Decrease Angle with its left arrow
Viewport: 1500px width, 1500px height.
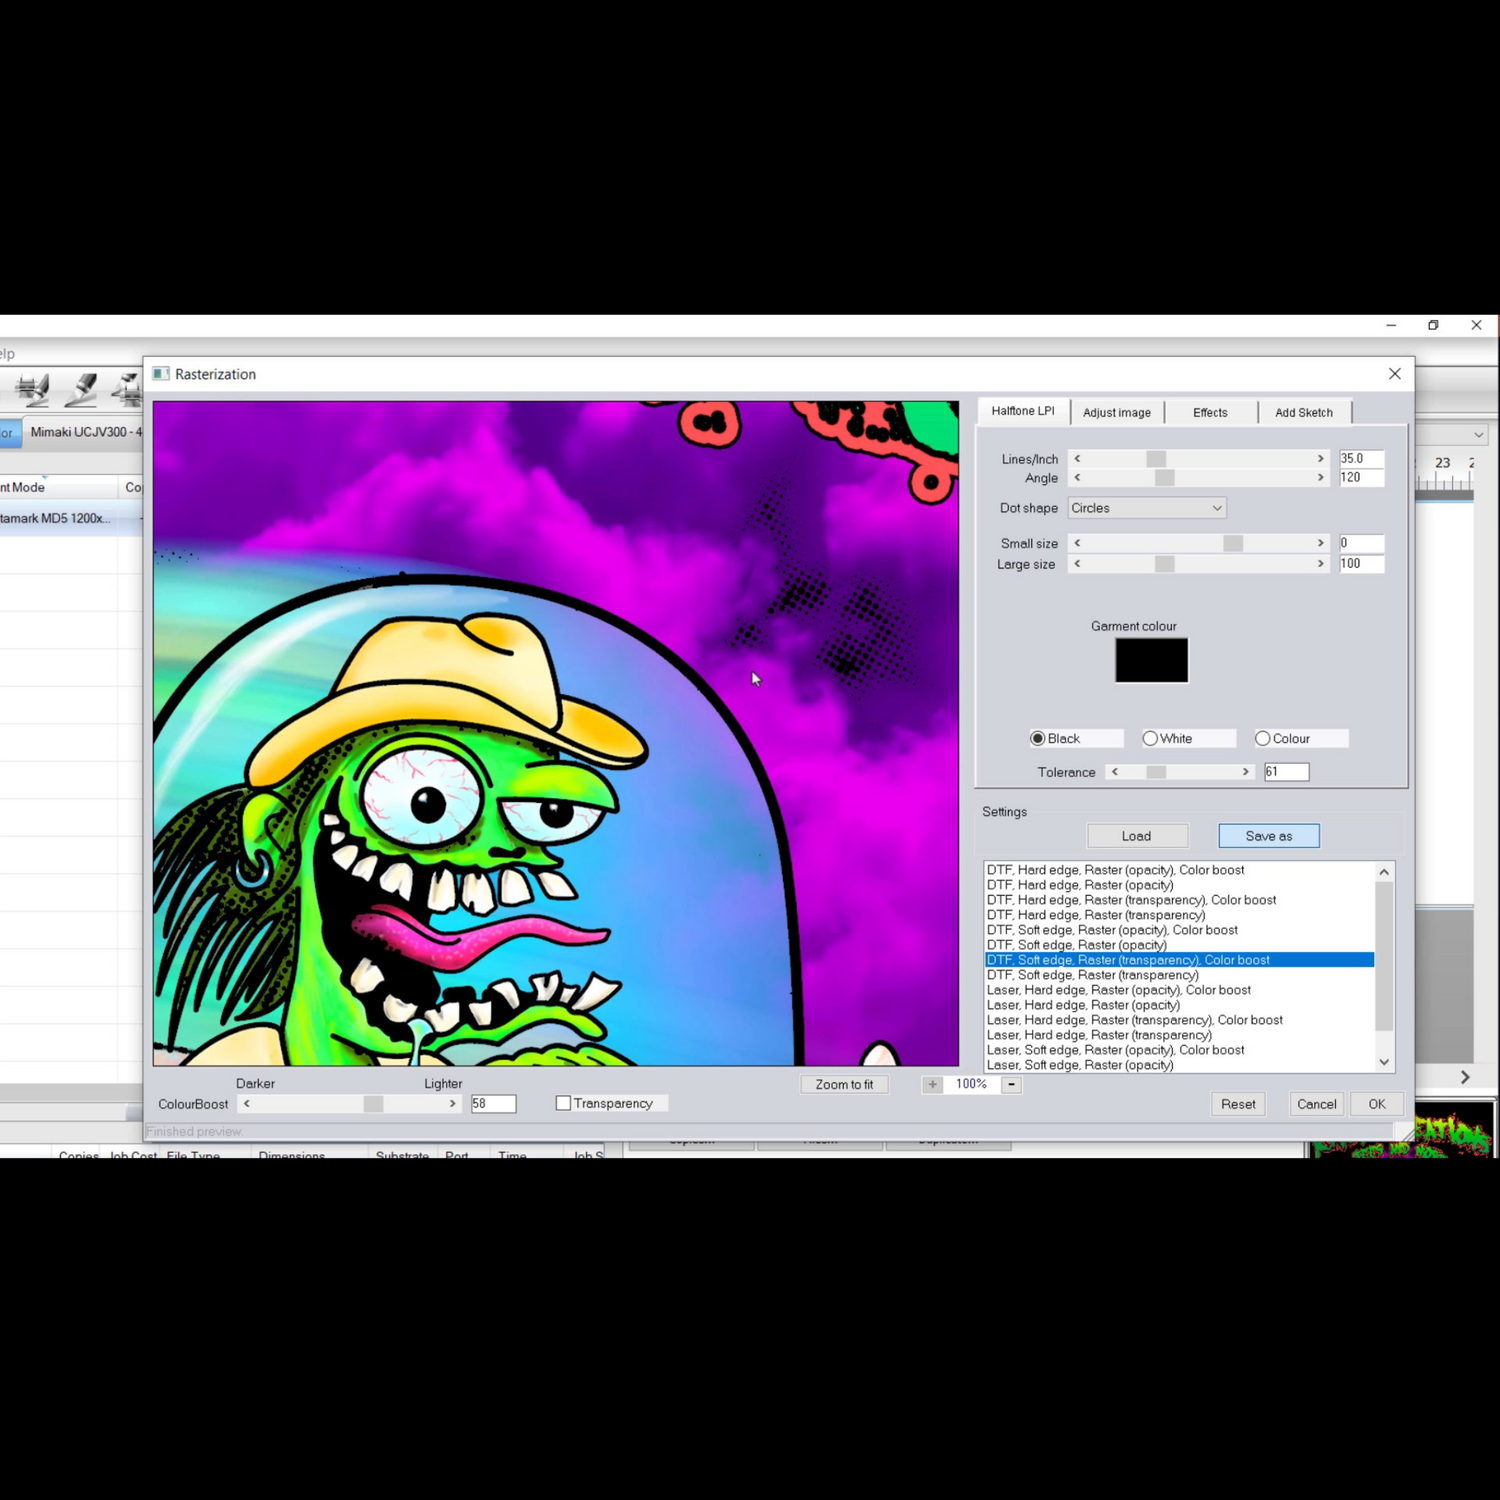1077,478
